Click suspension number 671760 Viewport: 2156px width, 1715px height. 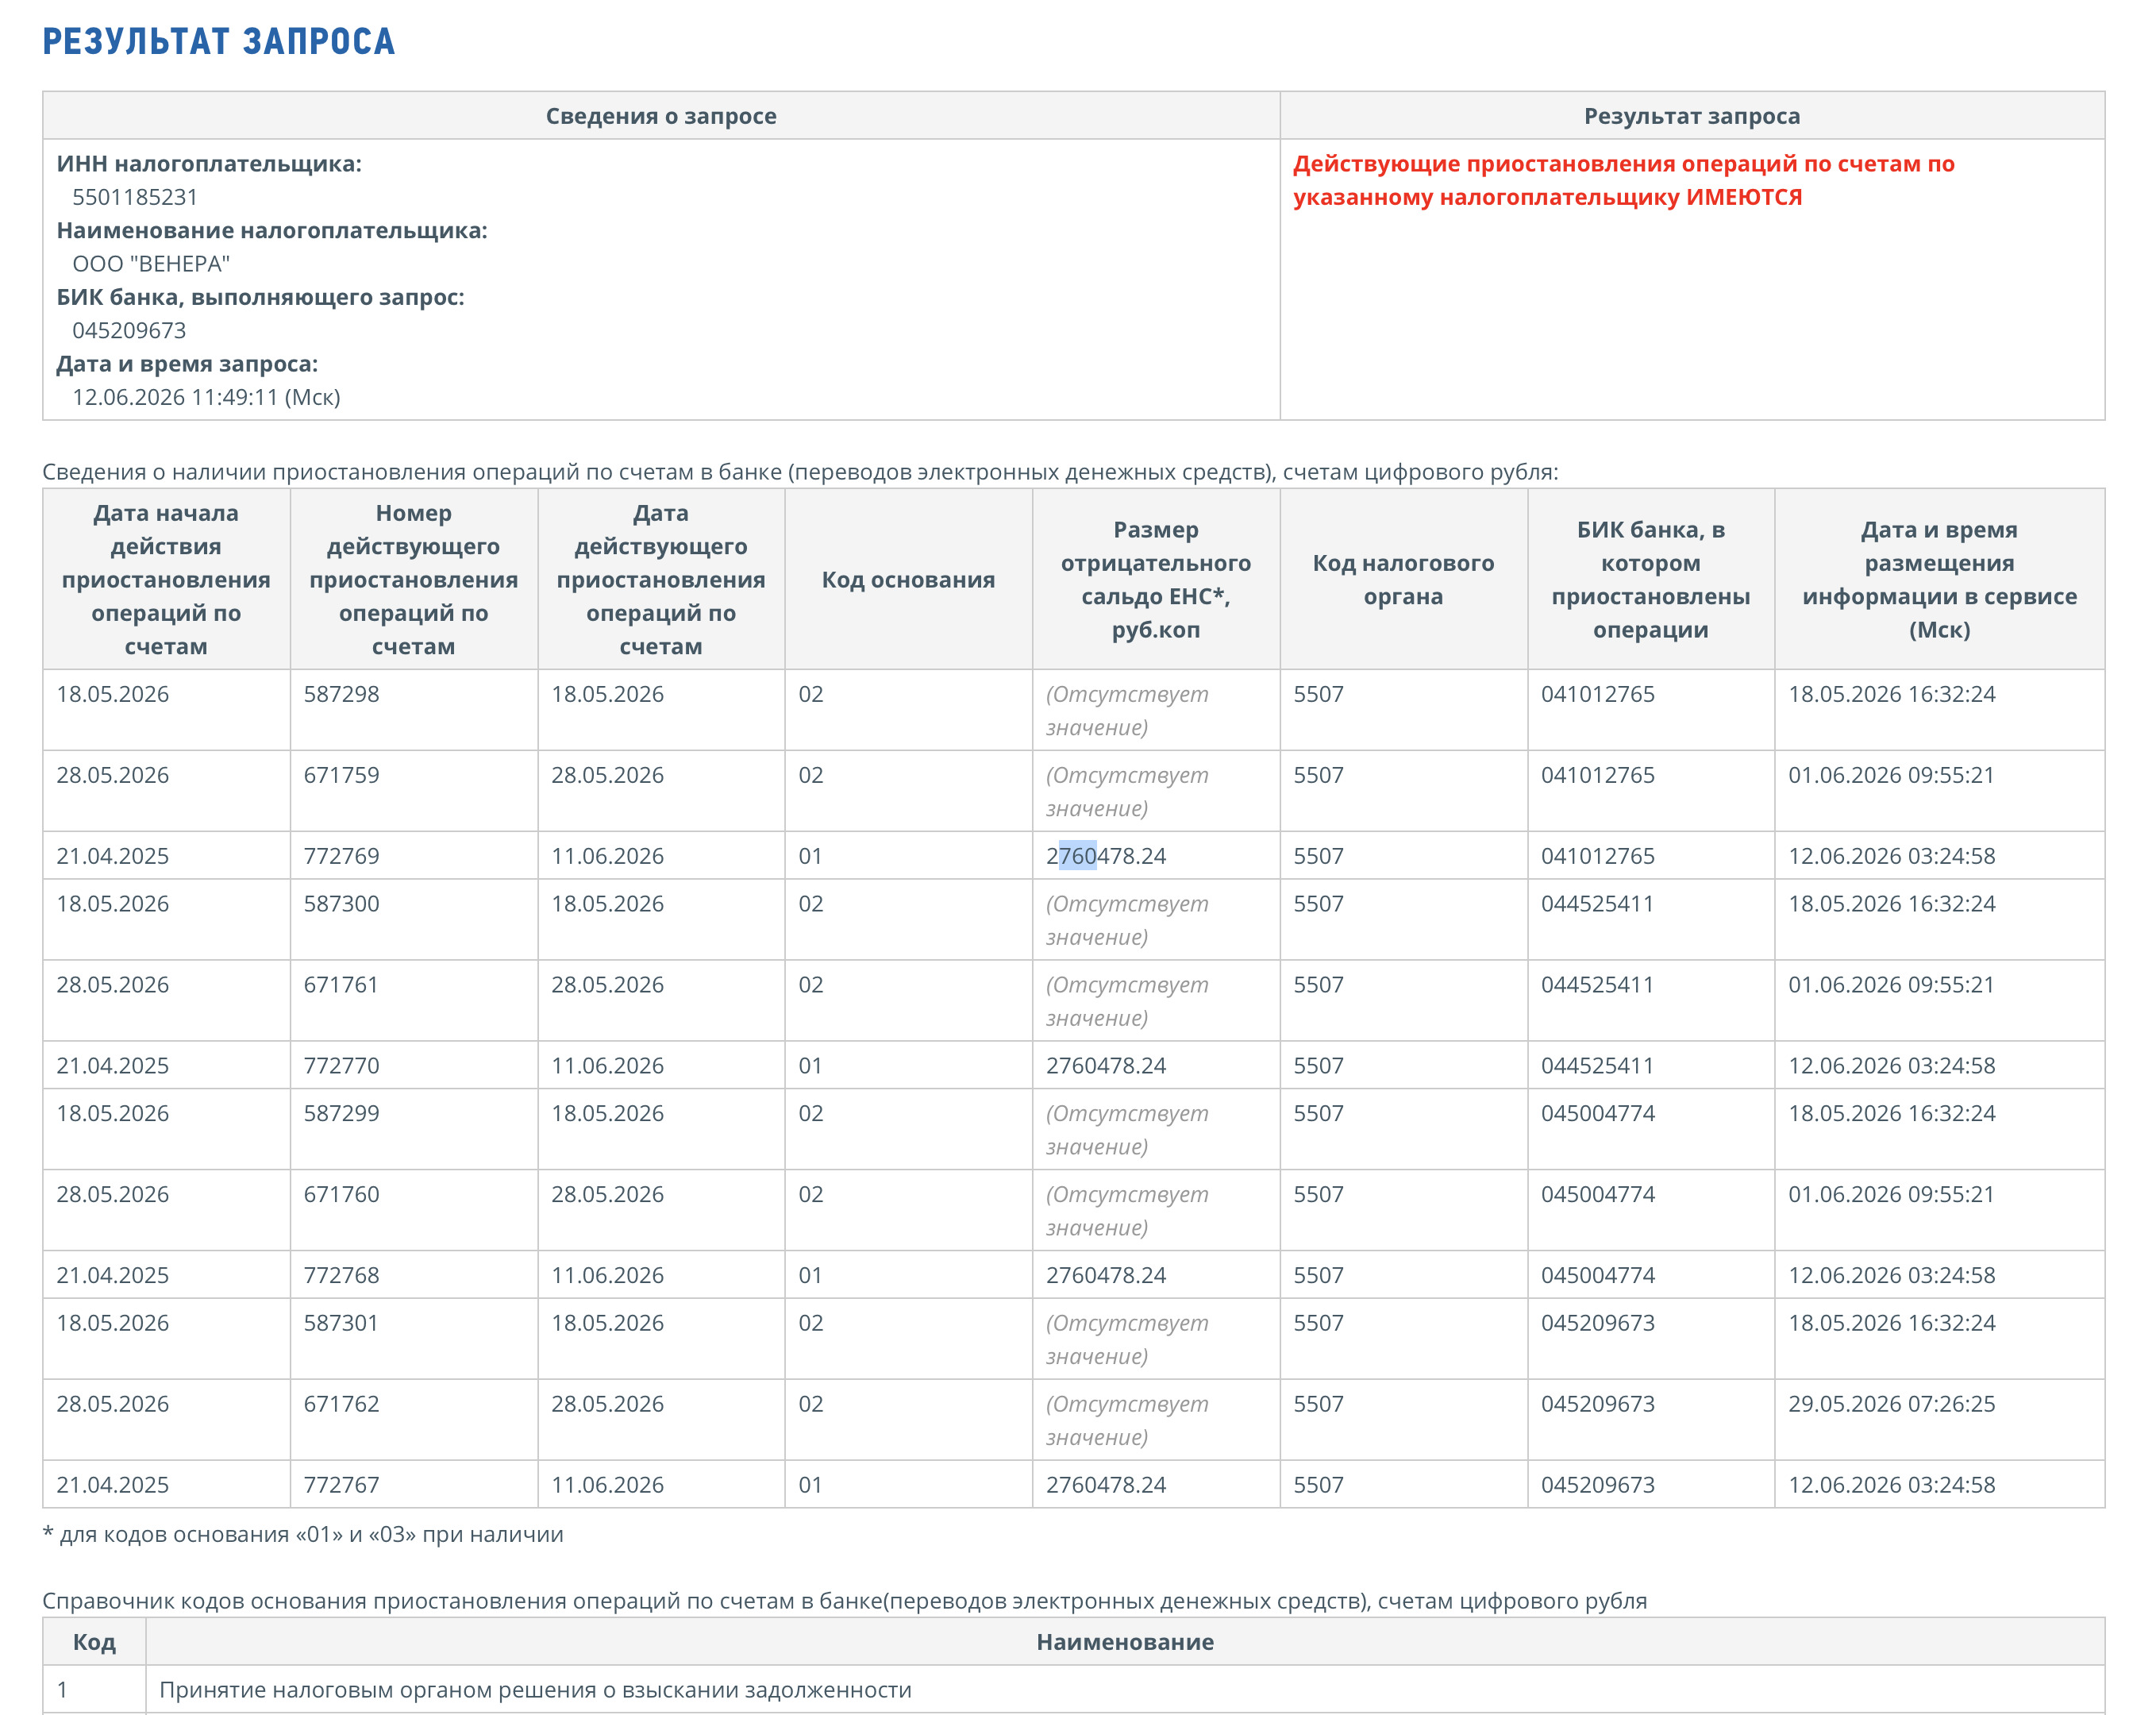(x=342, y=1195)
